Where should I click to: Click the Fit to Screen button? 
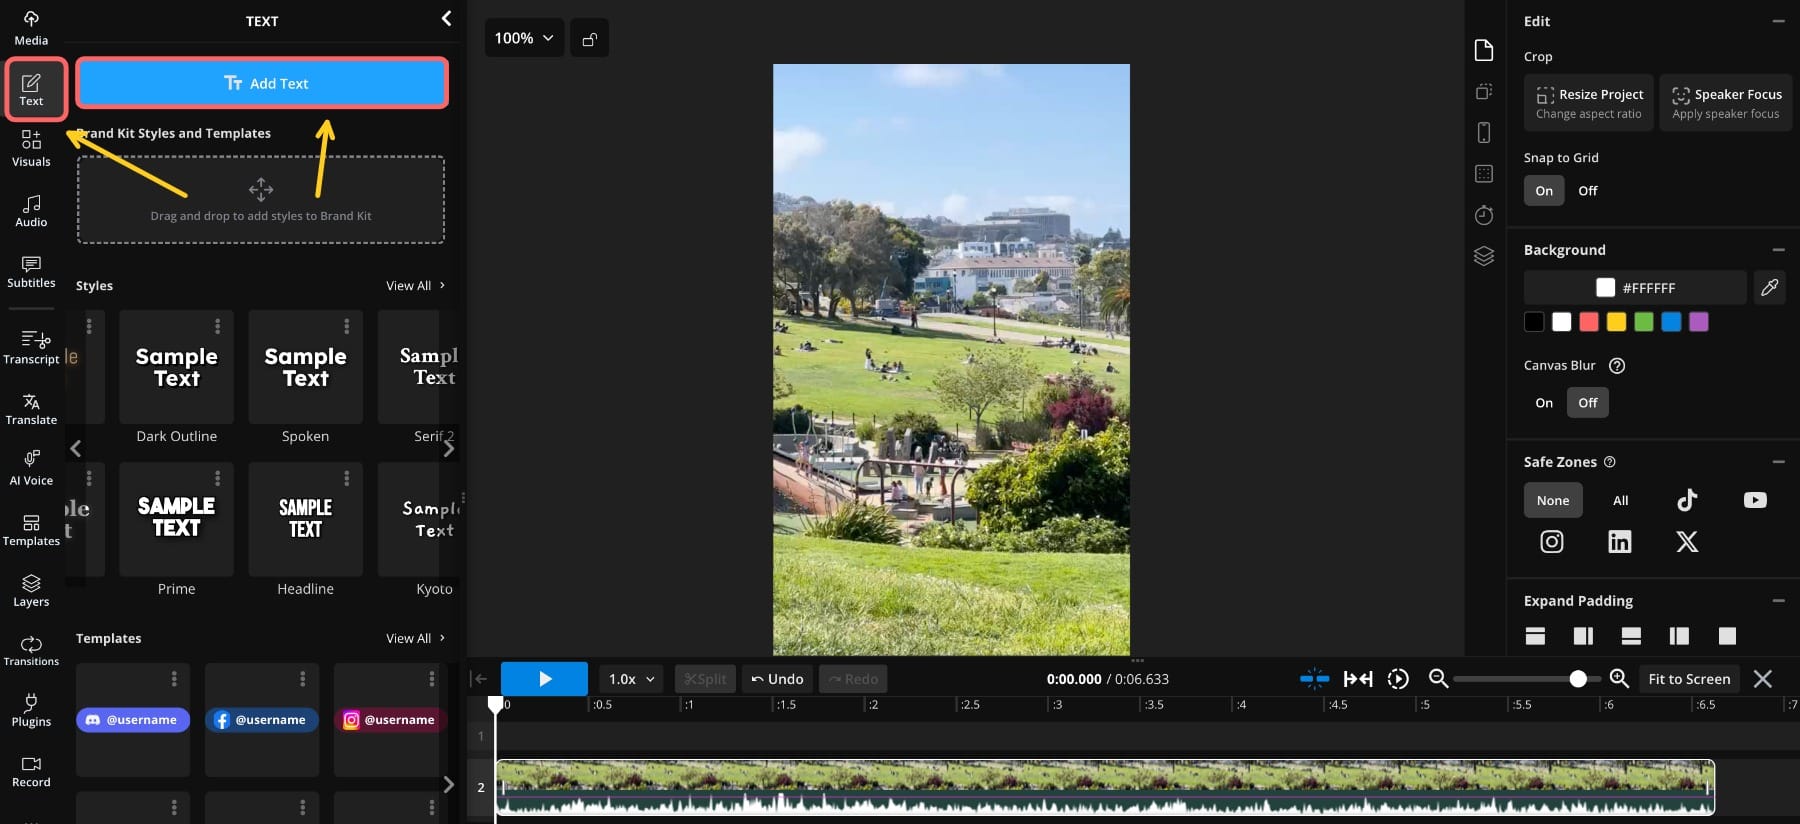(x=1688, y=679)
